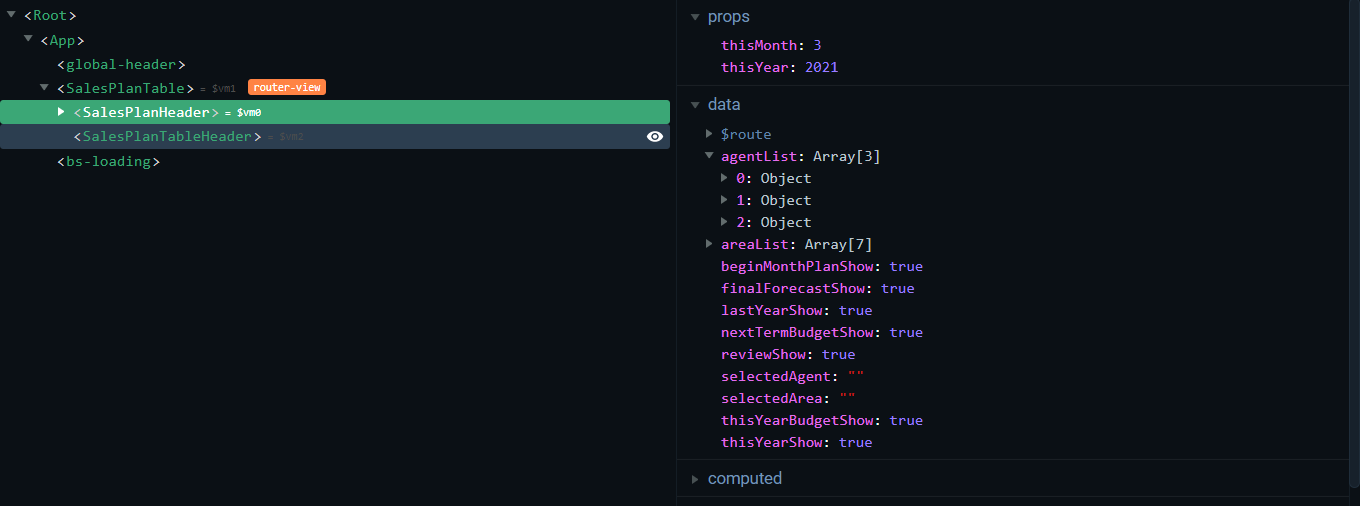
Task: Expand agentList item 2 Object
Action: click(725, 222)
